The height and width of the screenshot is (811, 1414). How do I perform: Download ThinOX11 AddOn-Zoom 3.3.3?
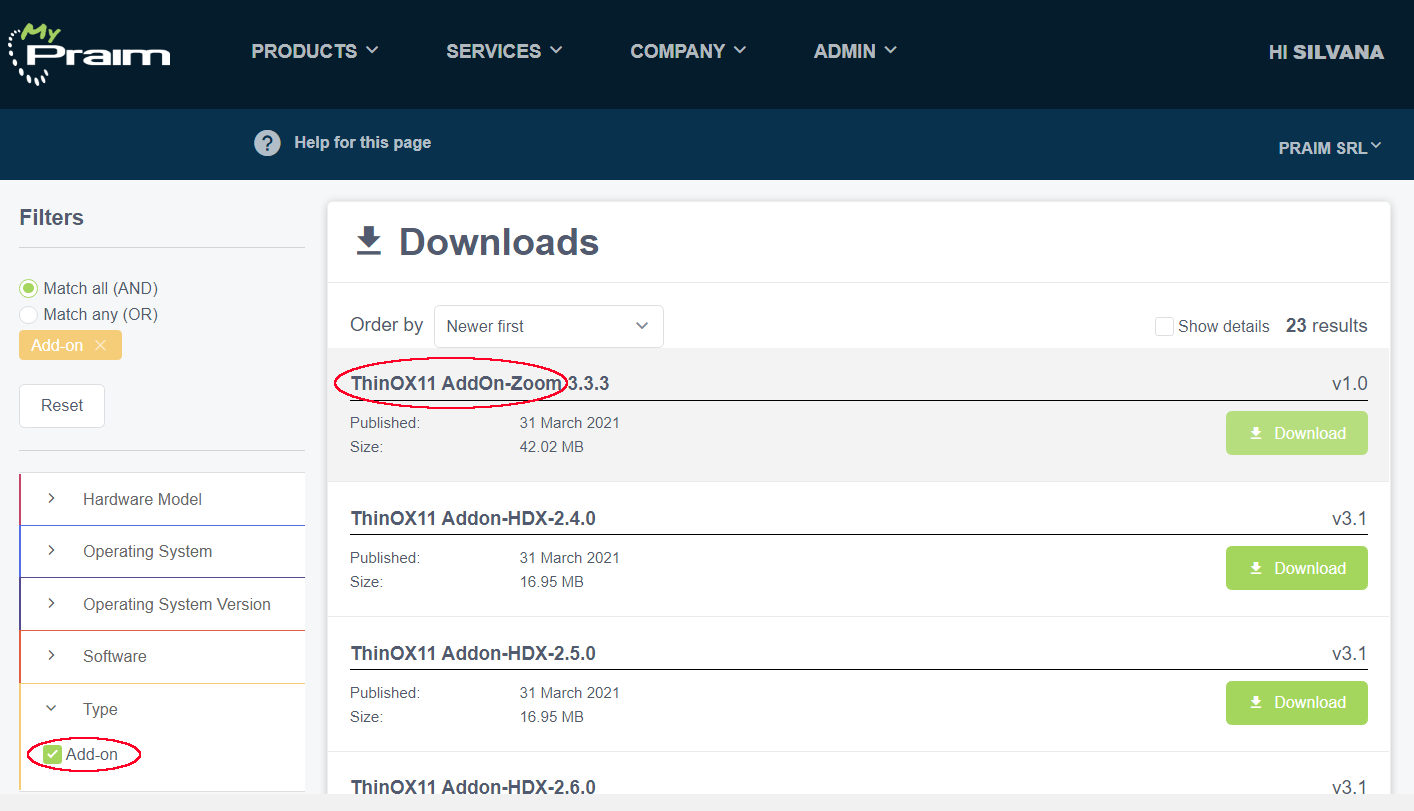1296,433
